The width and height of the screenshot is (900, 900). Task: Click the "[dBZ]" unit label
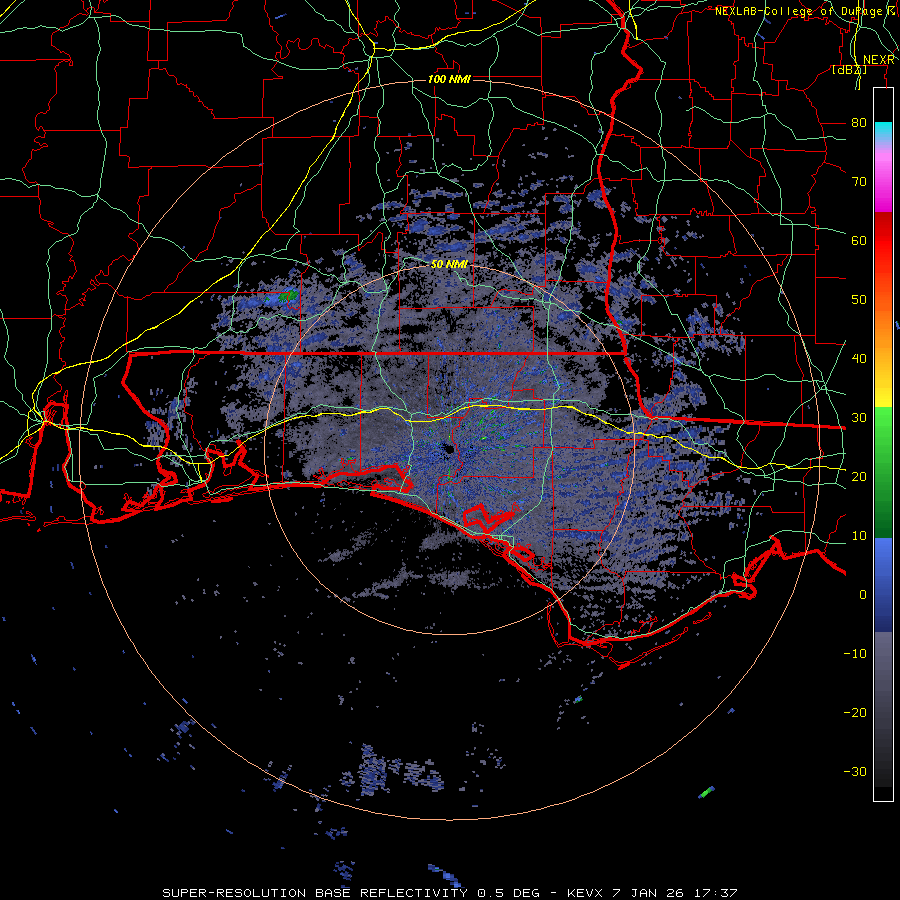point(849,70)
